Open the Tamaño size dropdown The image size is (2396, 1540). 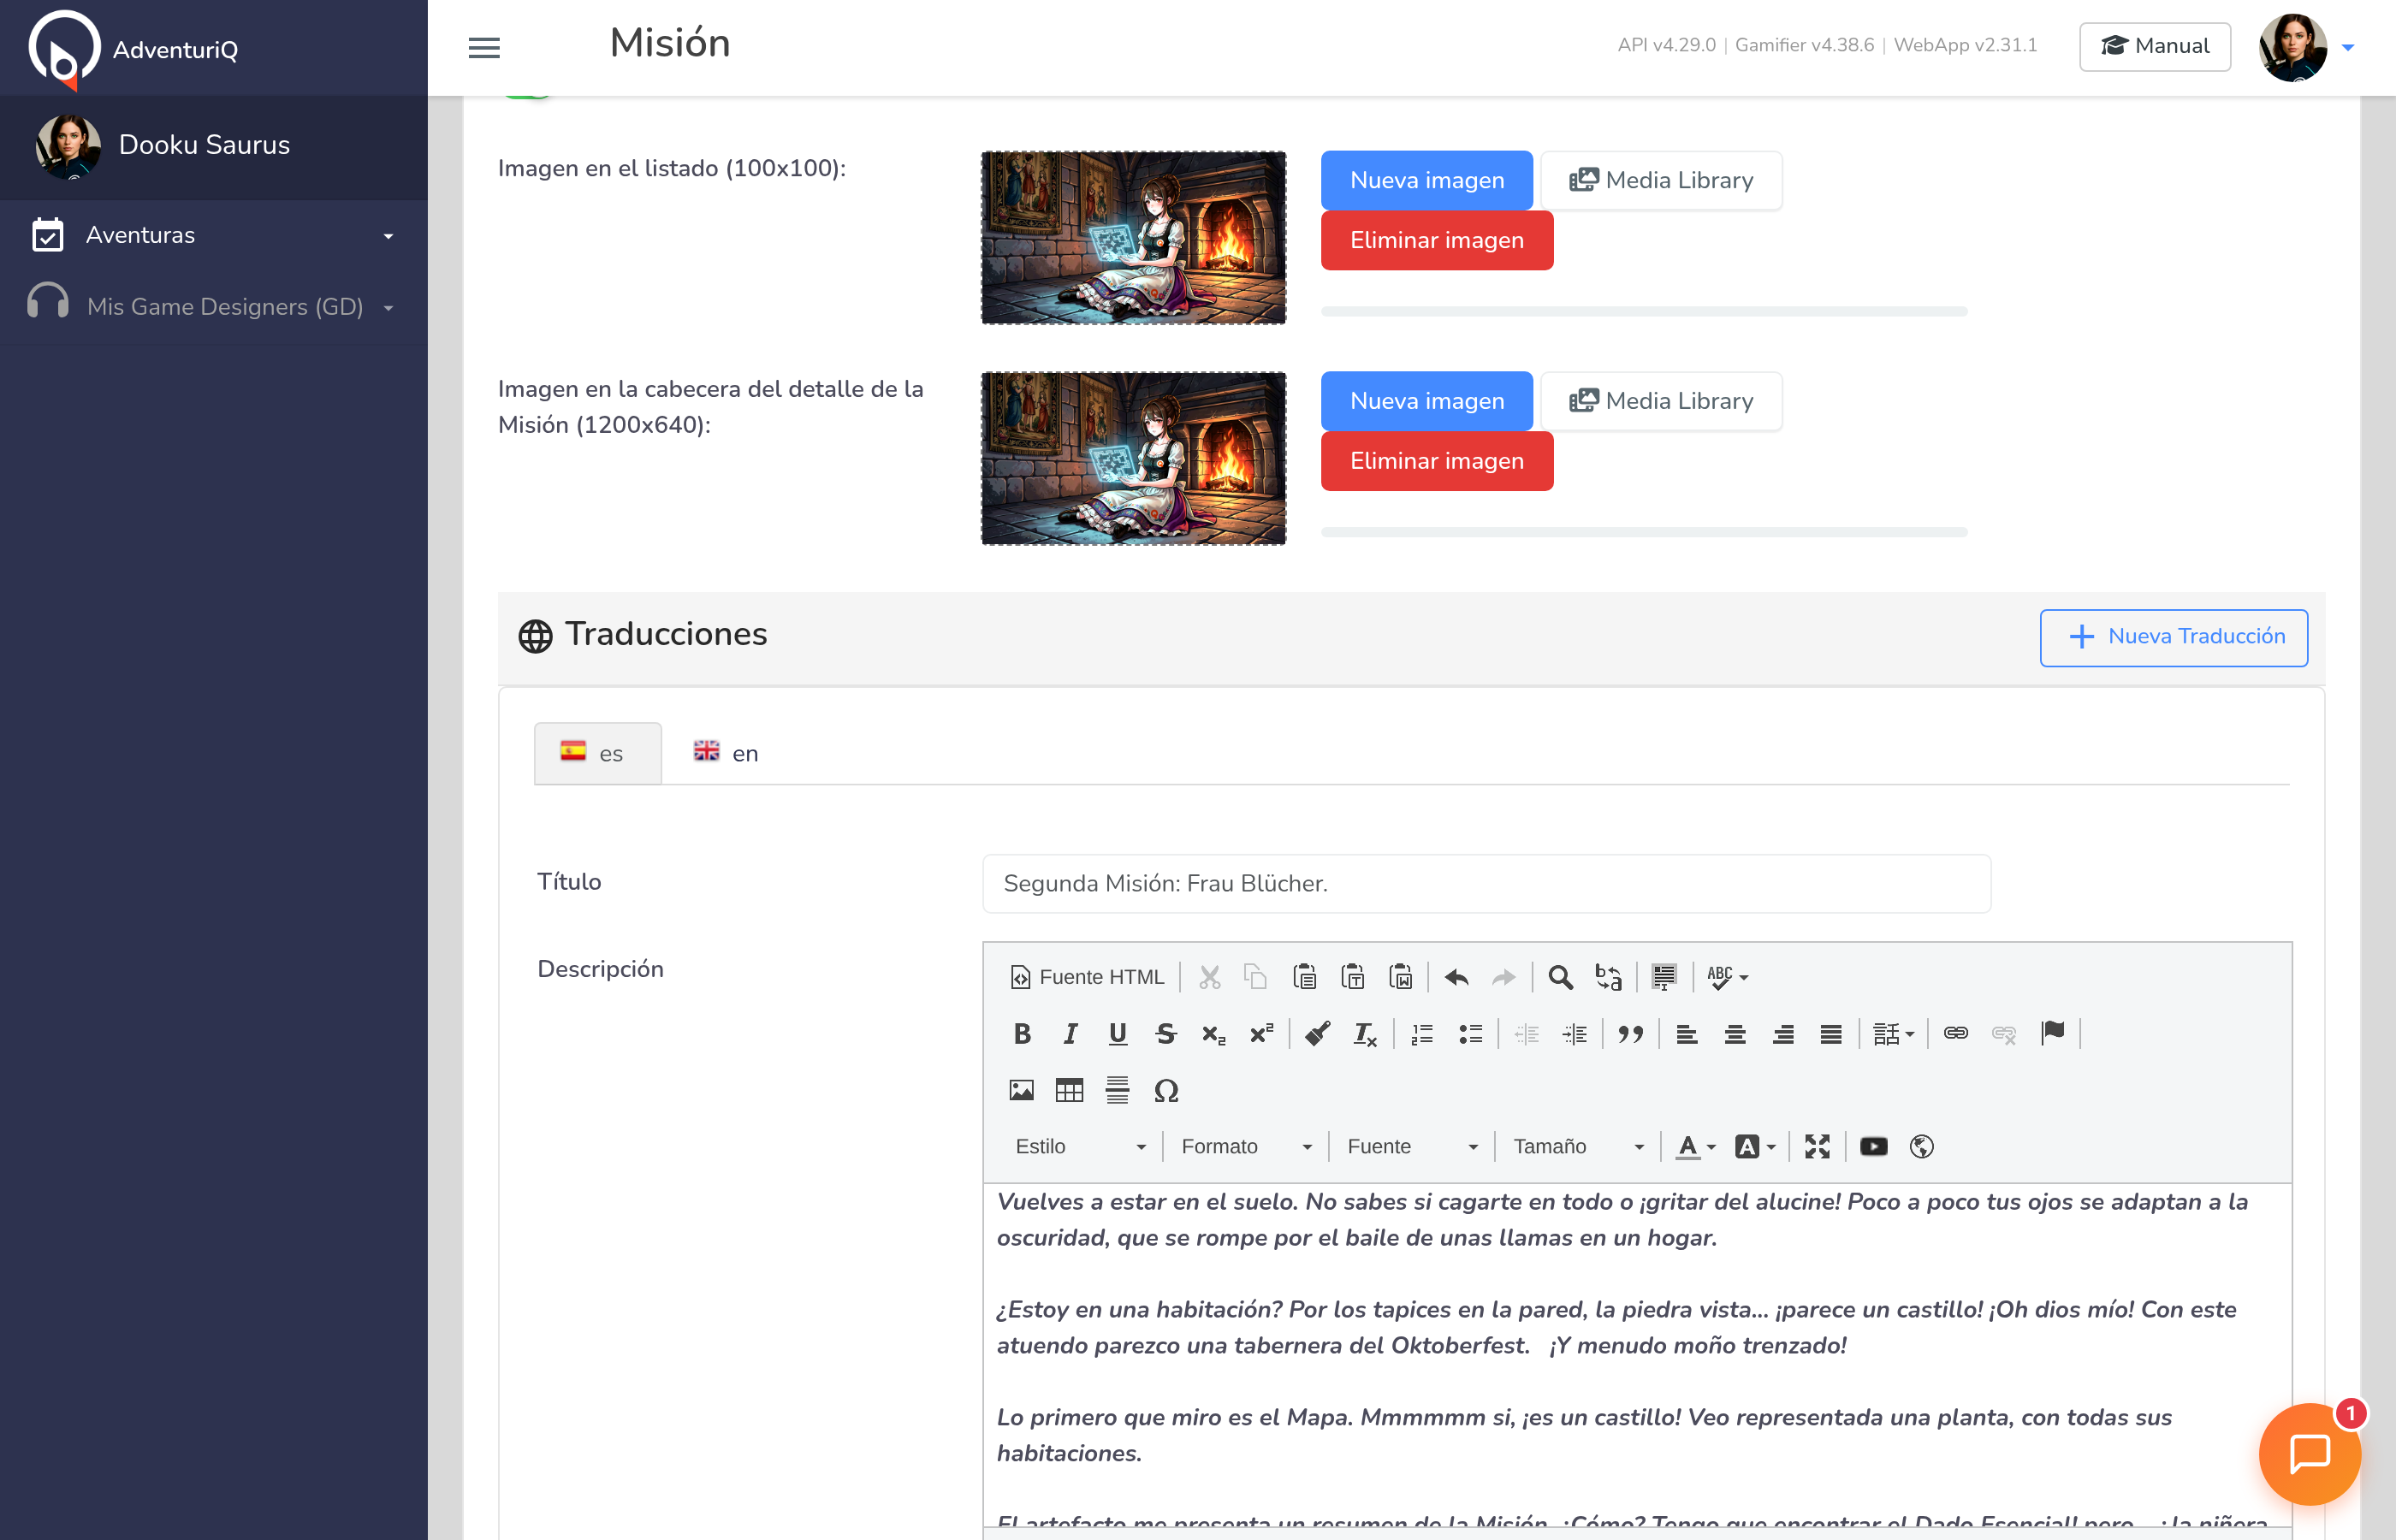[x=1578, y=1147]
